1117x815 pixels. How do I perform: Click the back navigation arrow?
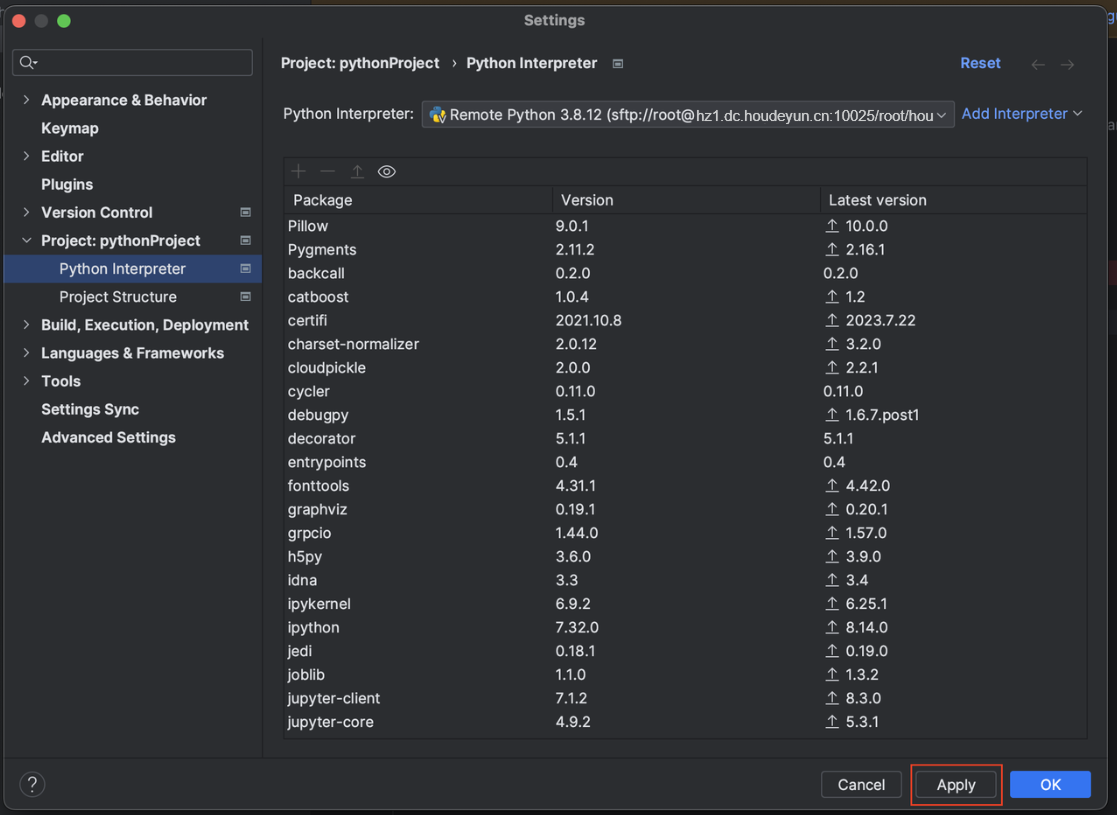pyautogui.click(x=1038, y=64)
